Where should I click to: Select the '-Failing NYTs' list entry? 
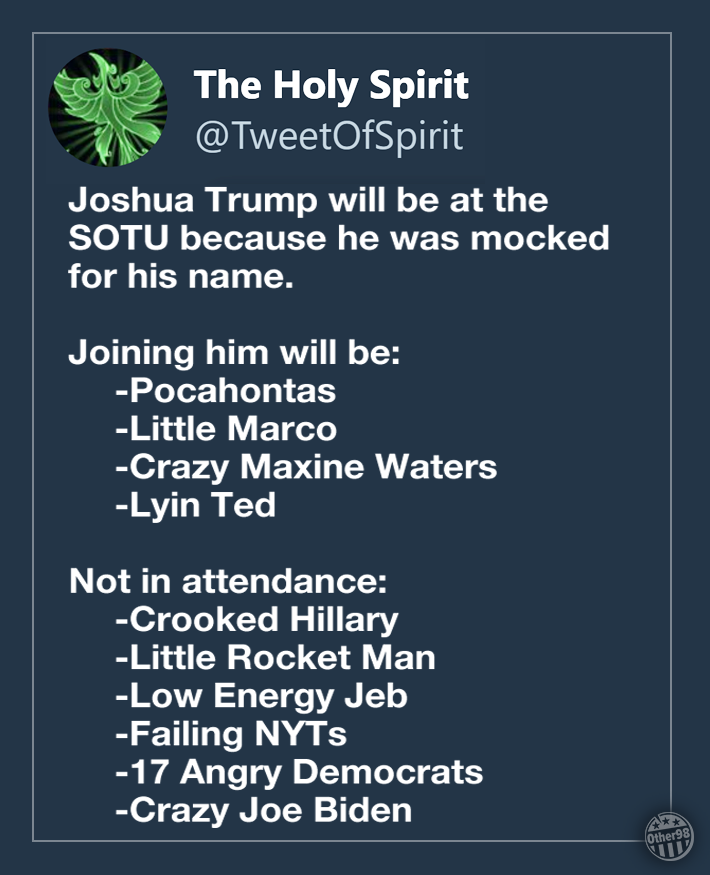[231, 734]
